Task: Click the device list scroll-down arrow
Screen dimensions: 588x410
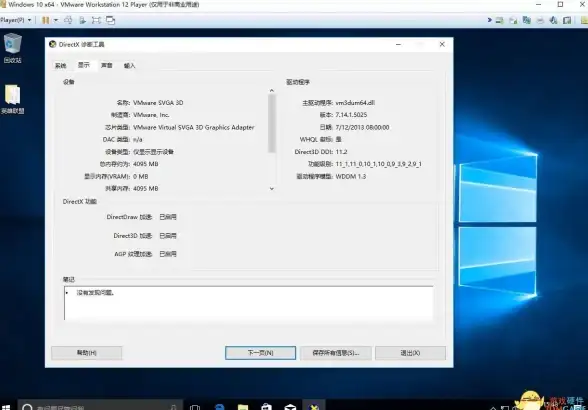Action: click(272, 189)
